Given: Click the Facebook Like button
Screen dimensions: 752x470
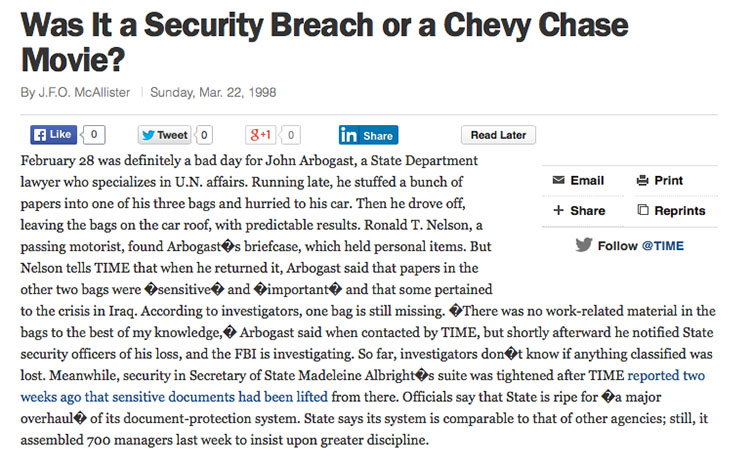Looking at the screenshot, I should click(53, 135).
